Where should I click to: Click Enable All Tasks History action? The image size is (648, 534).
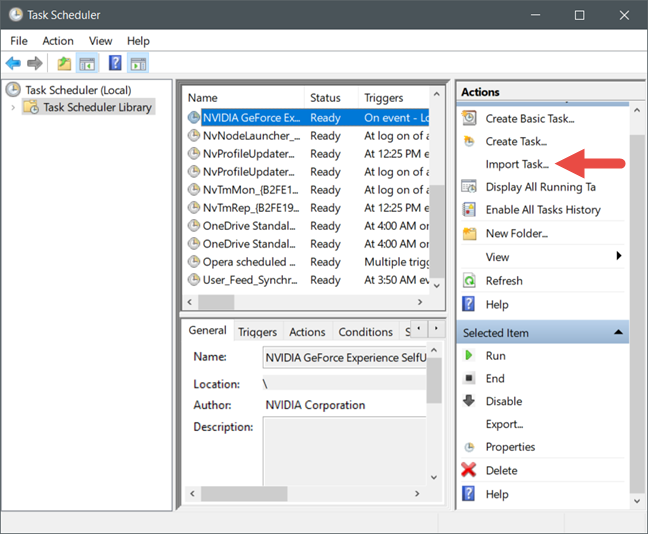click(x=543, y=210)
